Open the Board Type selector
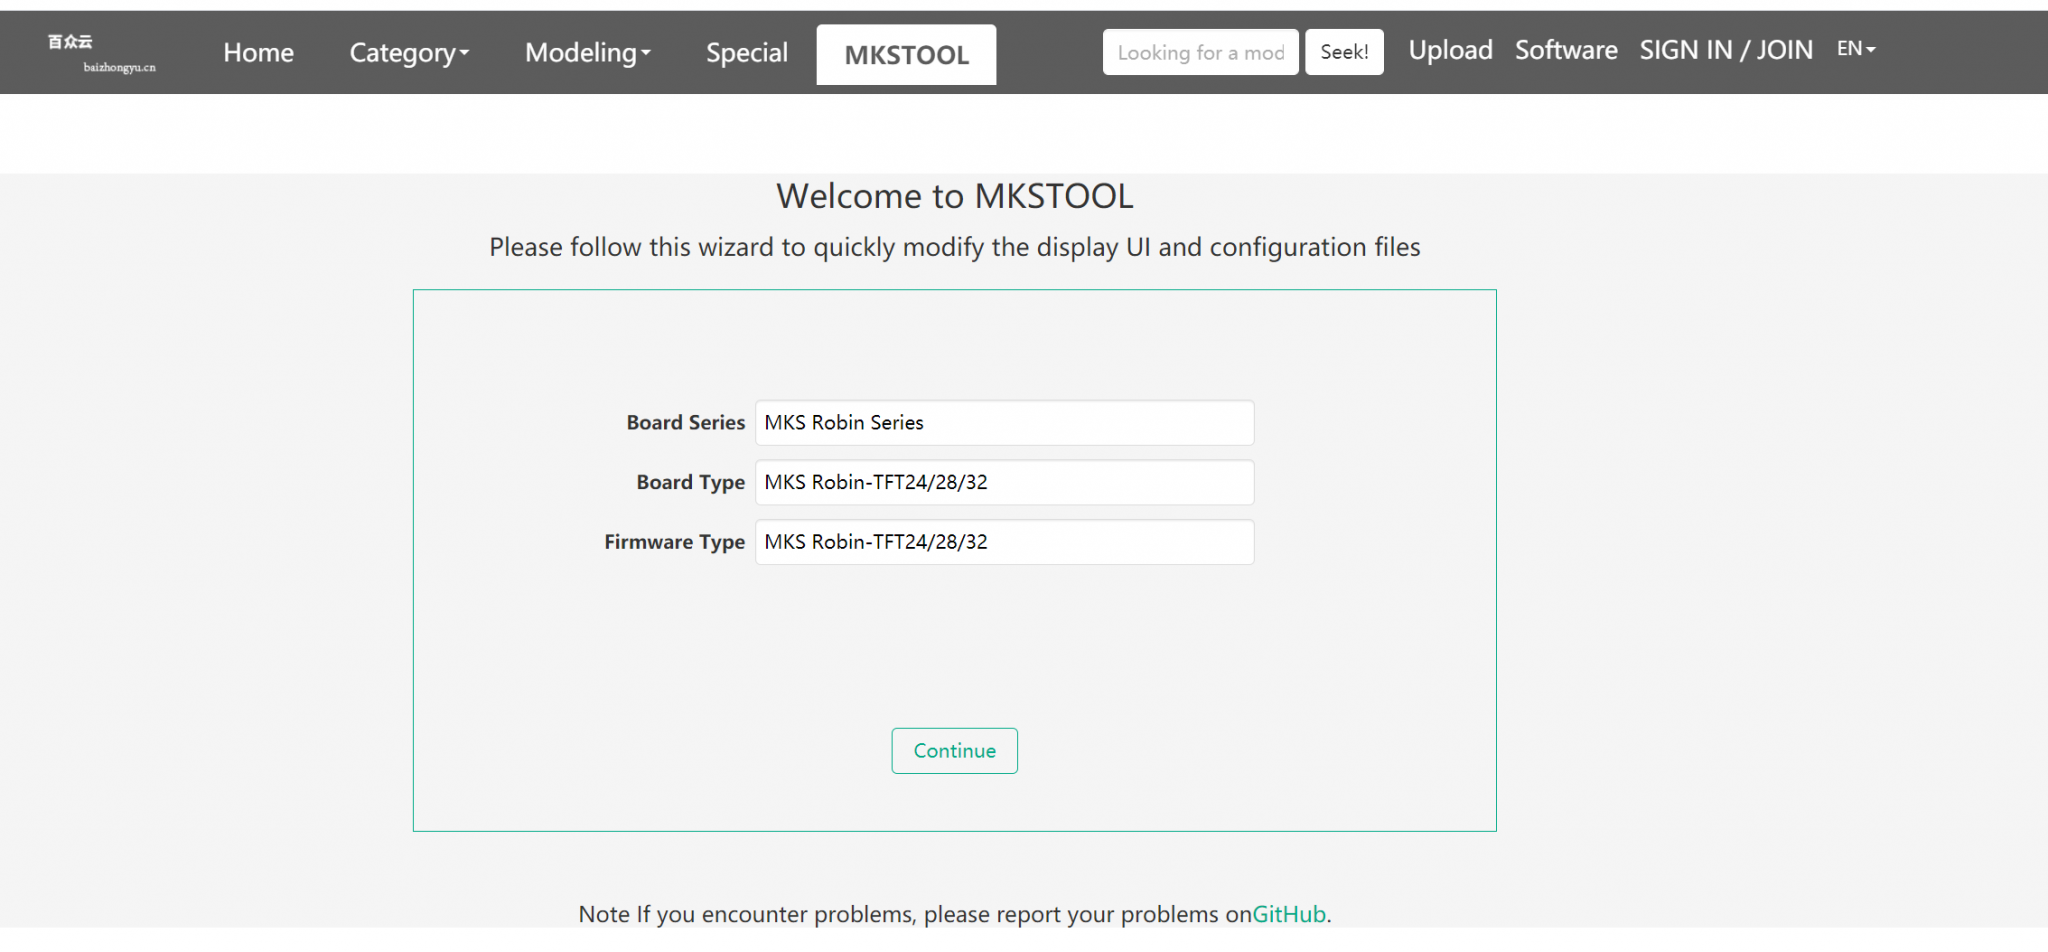Image resolution: width=2048 pixels, height=952 pixels. pyautogui.click(x=1004, y=482)
